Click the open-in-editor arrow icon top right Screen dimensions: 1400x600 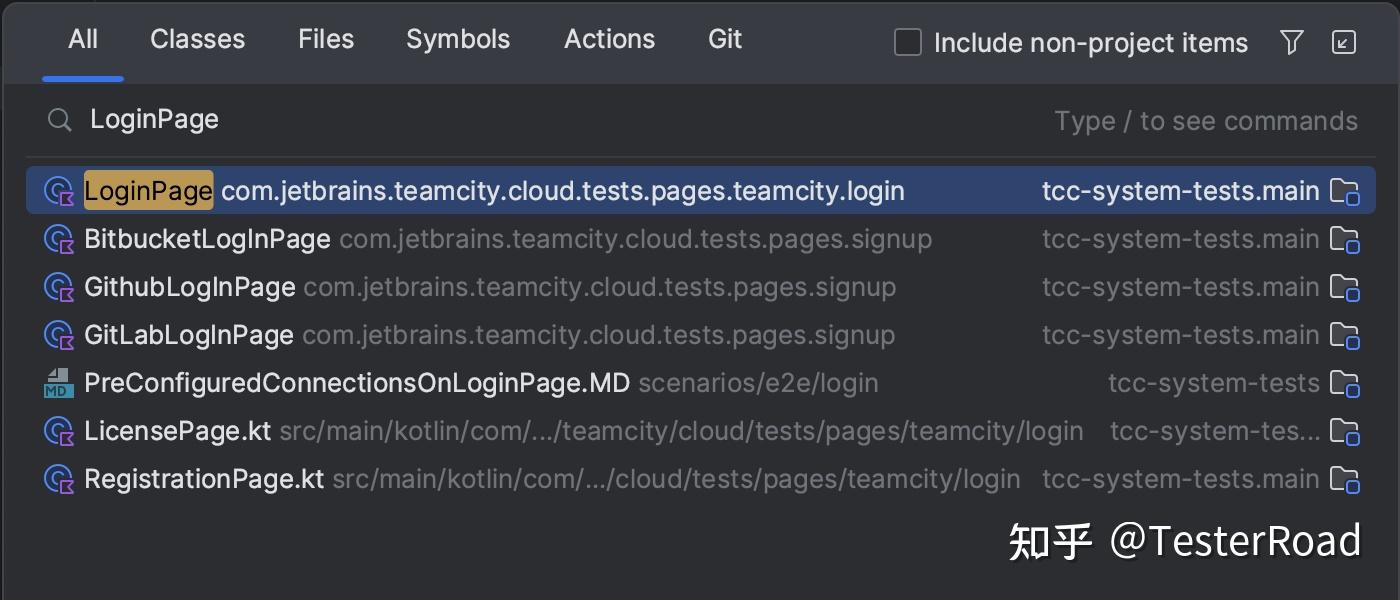pos(1343,42)
